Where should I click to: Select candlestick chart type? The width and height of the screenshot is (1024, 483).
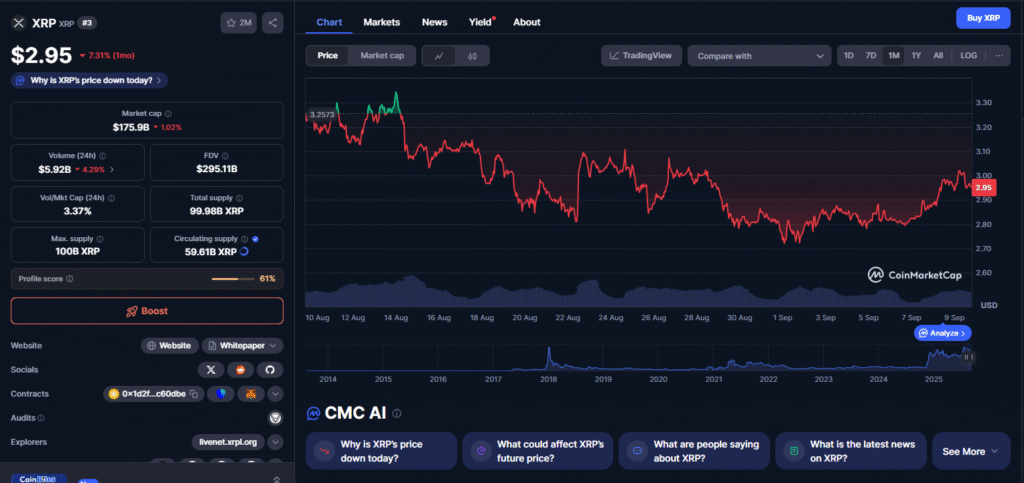click(x=472, y=56)
